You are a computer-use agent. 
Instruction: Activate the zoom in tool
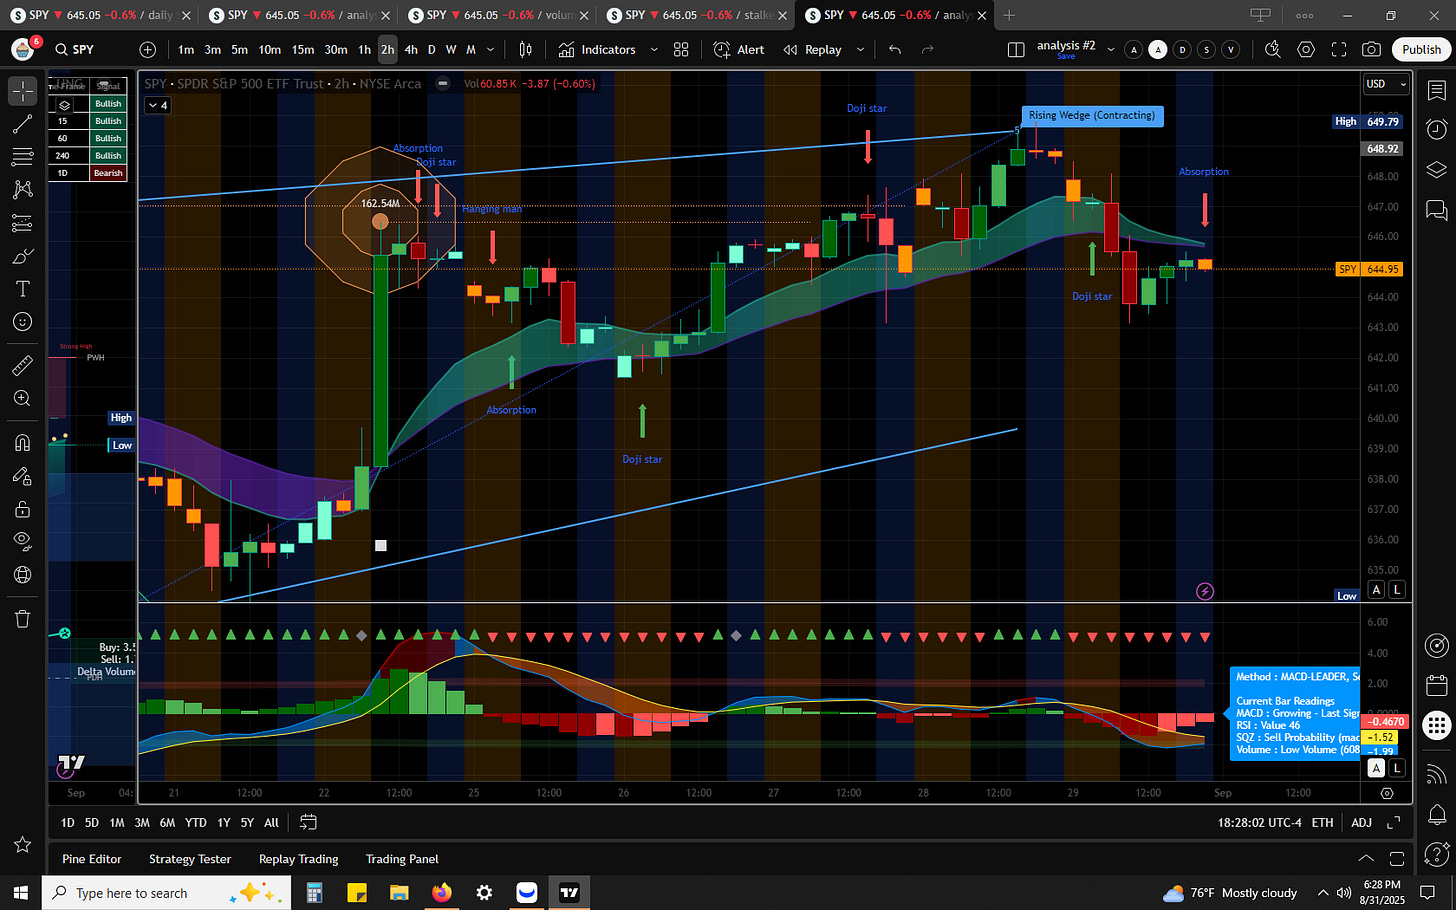point(23,399)
